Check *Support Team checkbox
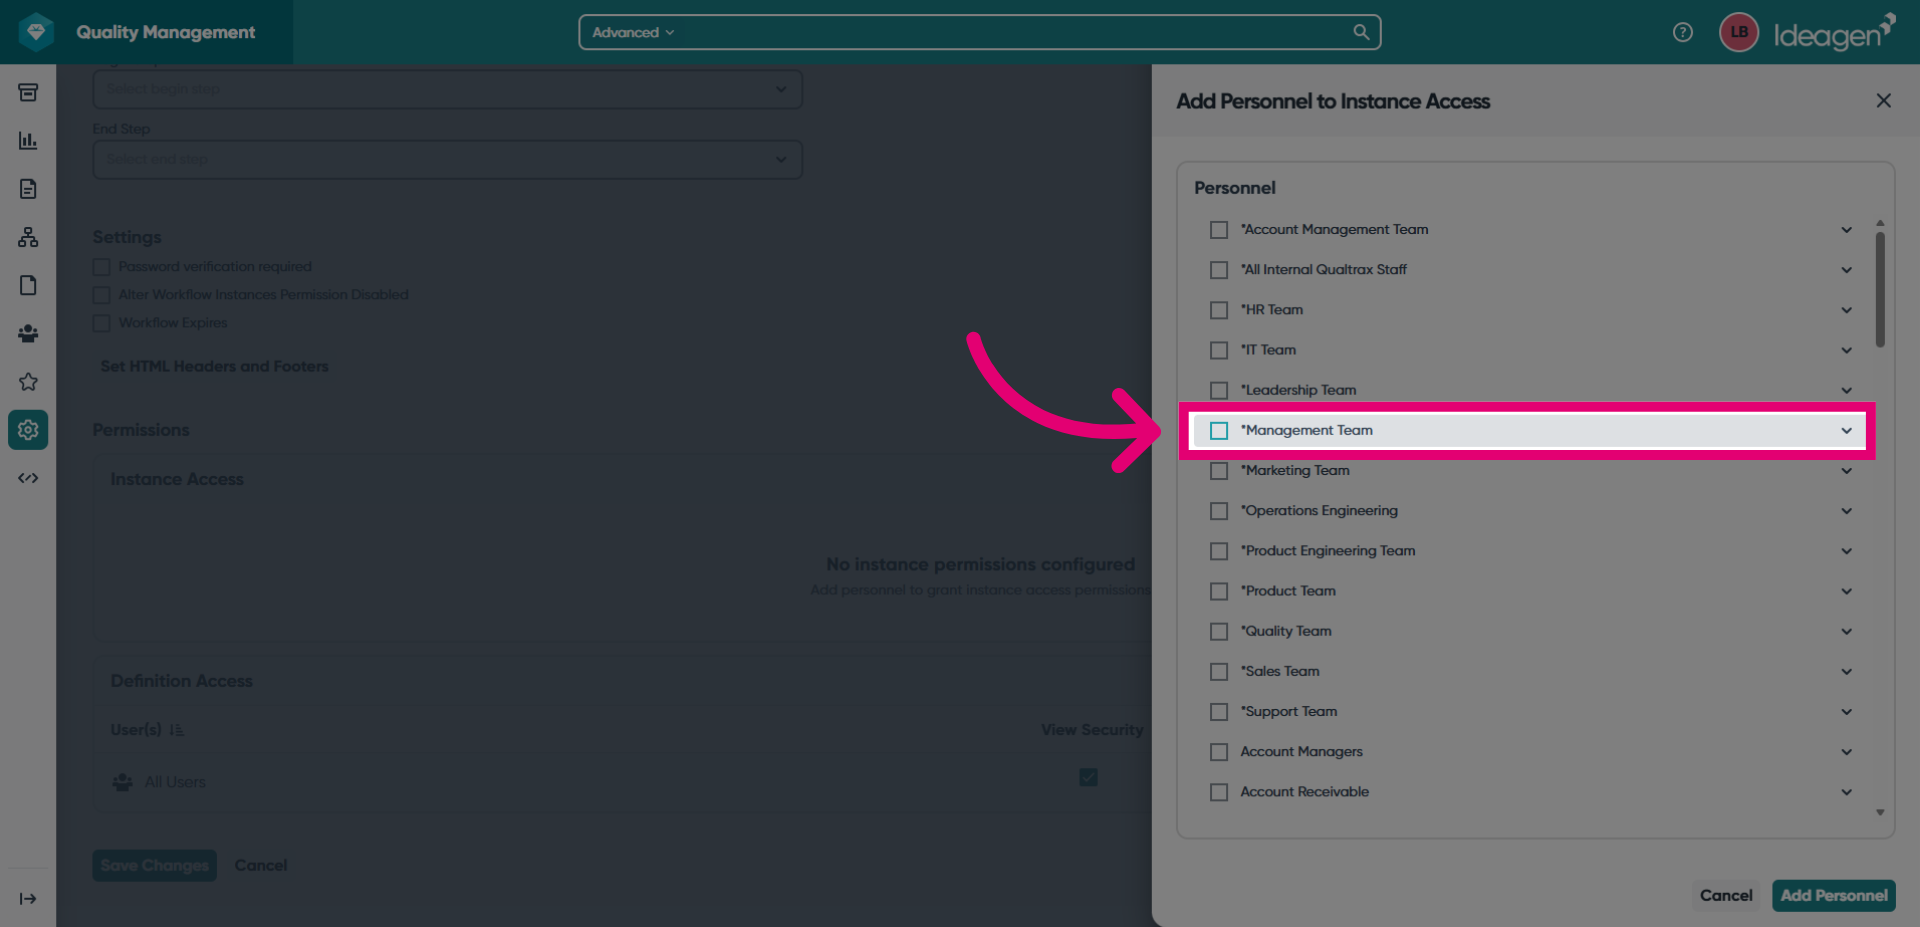Image resolution: width=1920 pixels, height=927 pixels. click(1219, 712)
